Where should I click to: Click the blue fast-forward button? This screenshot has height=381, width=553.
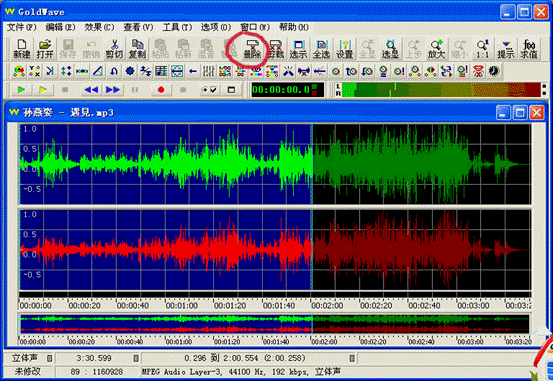[x=113, y=90]
